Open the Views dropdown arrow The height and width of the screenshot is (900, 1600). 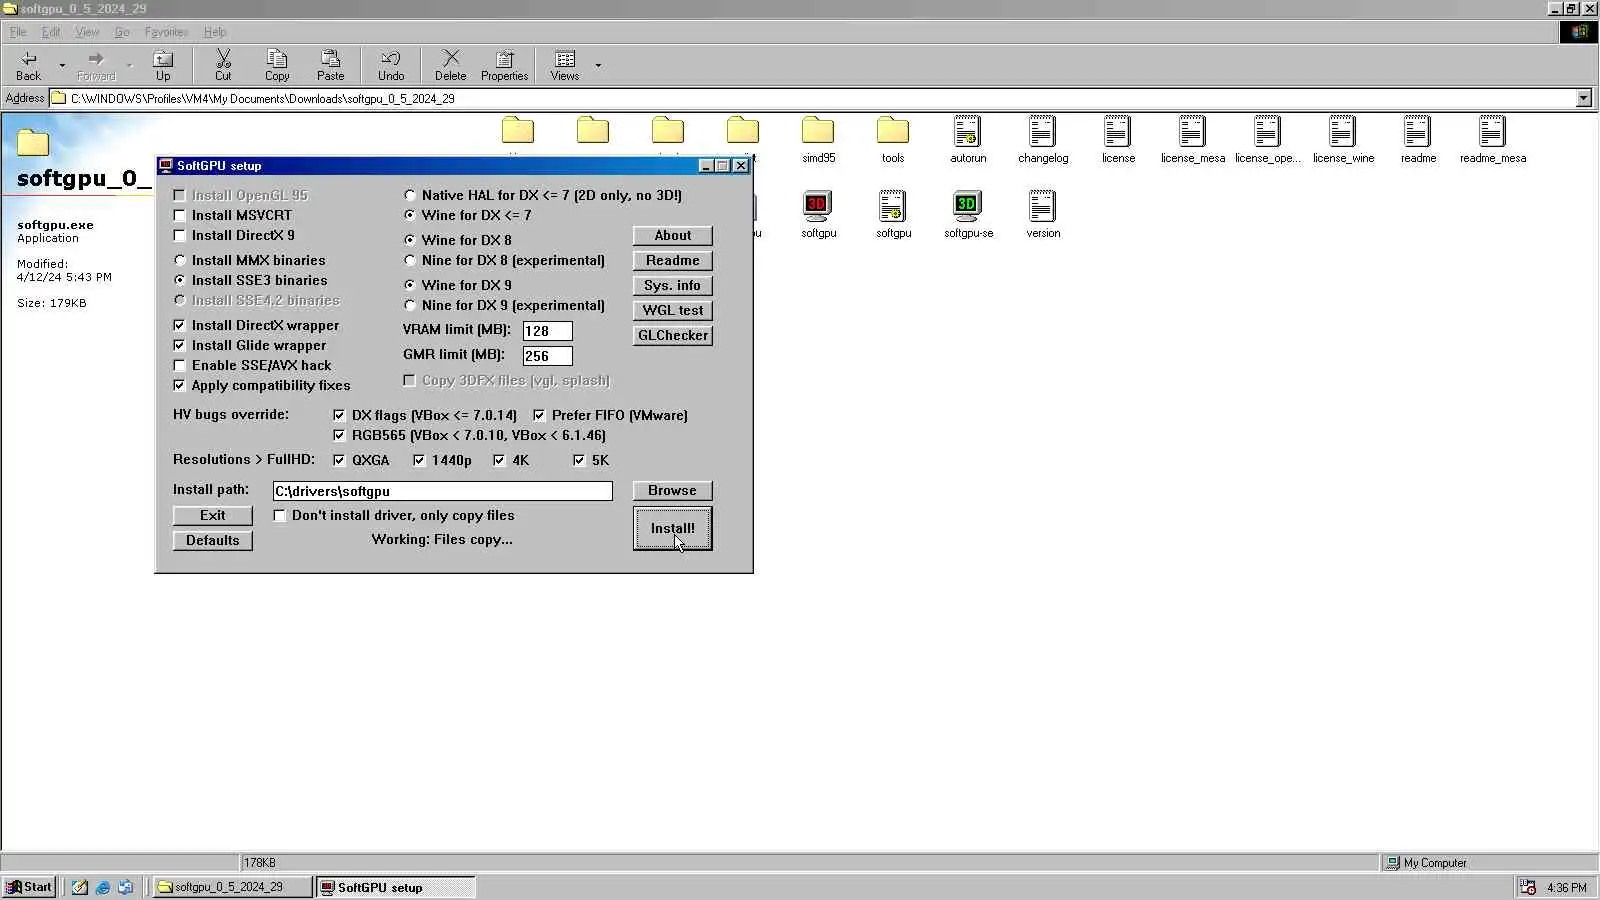pyautogui.click(x=598, y=66)
